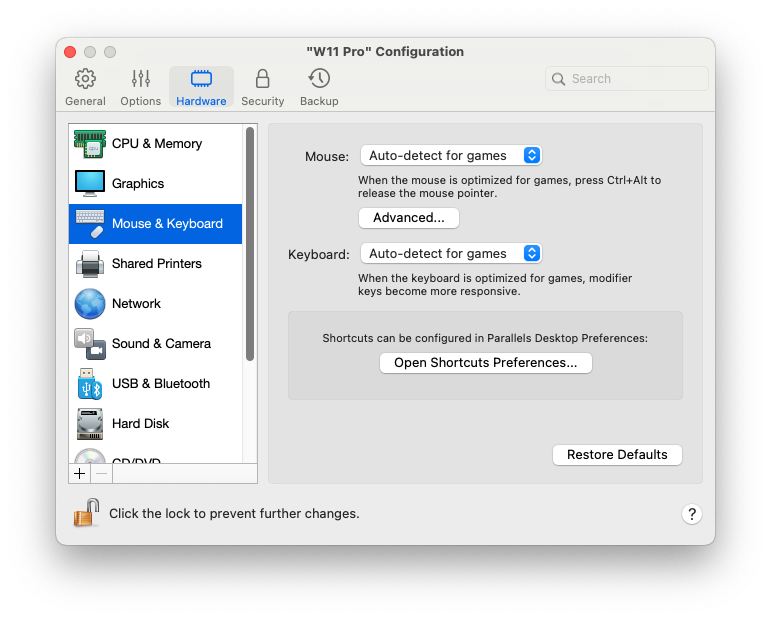
Task: Switch to the General tab
Action: [x=85, y=87]
